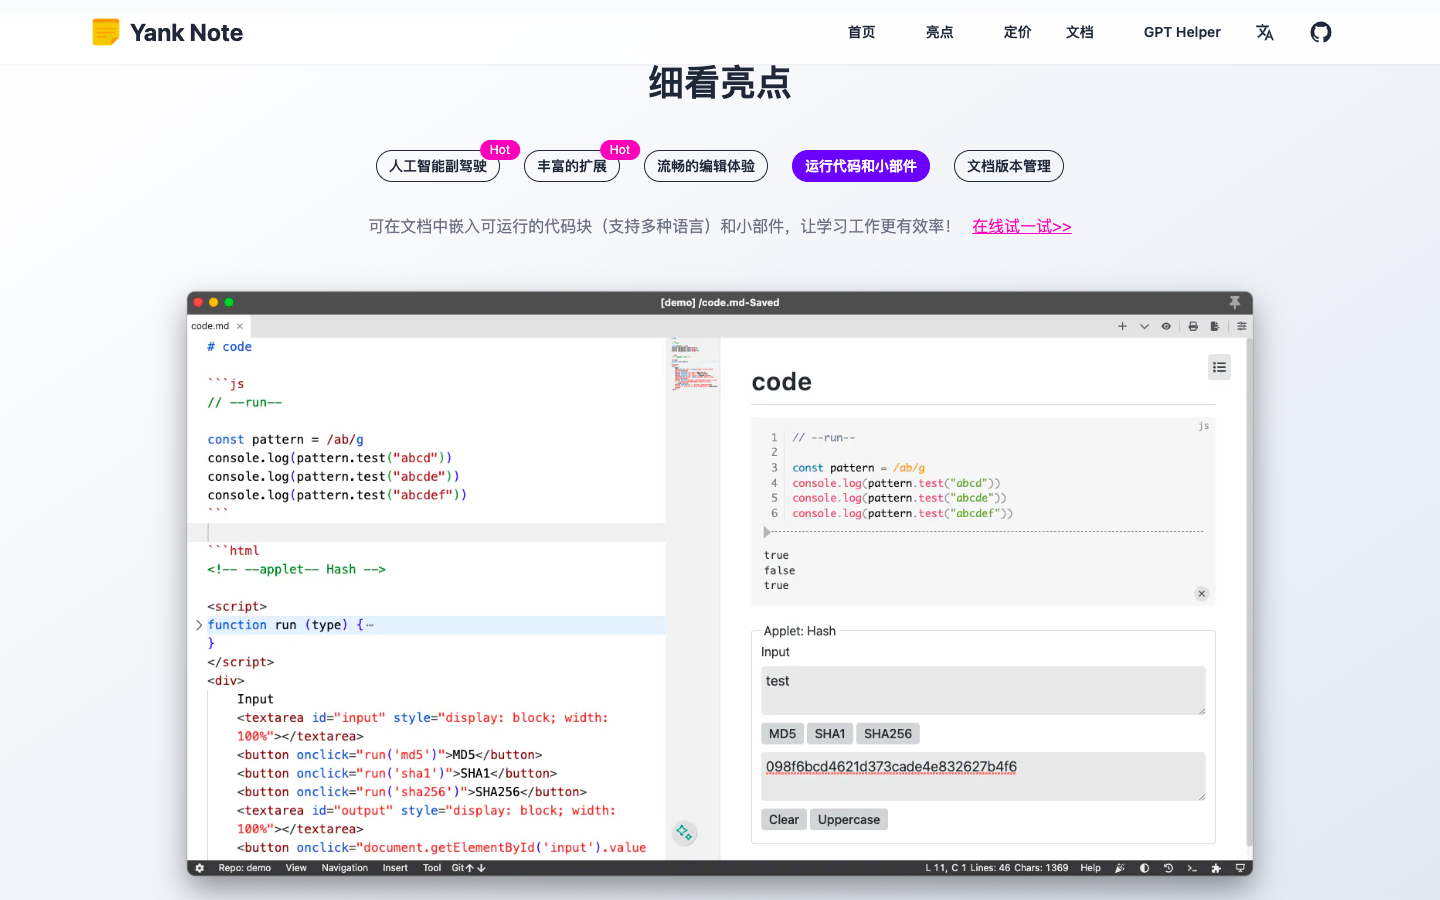Viewport: 1440px width, 900px height.
Task: Click the Yank Note logo icon
Action: click(106, 32)
